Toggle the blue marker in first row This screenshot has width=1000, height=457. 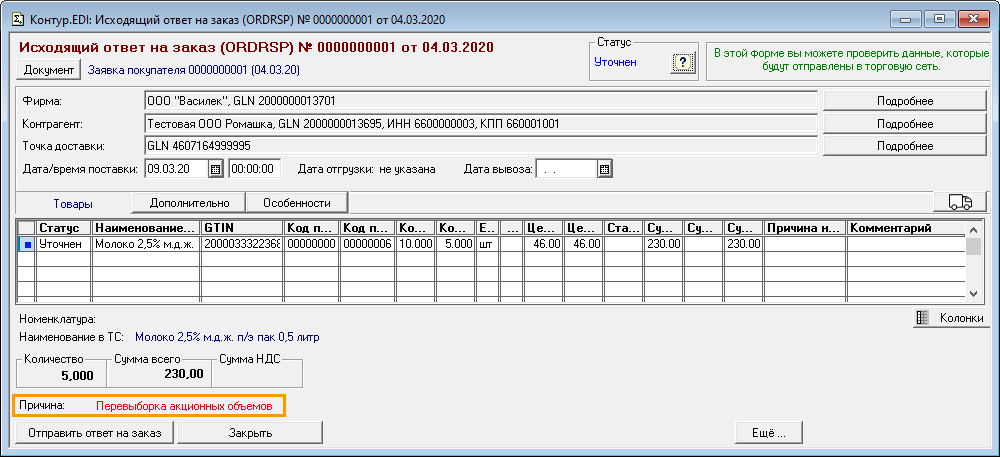[27, 243]
